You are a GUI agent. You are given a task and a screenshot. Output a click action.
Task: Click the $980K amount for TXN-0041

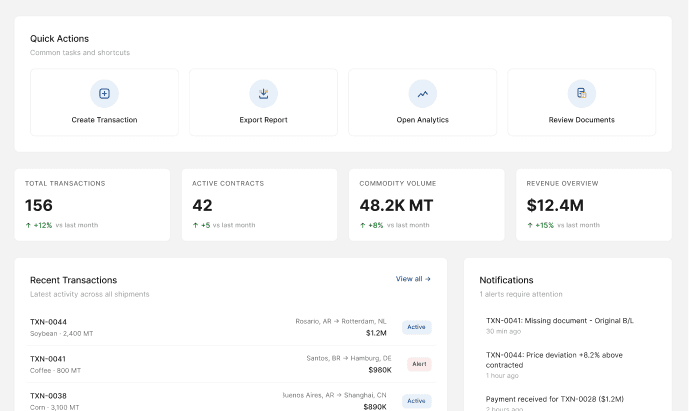[380, 370]
